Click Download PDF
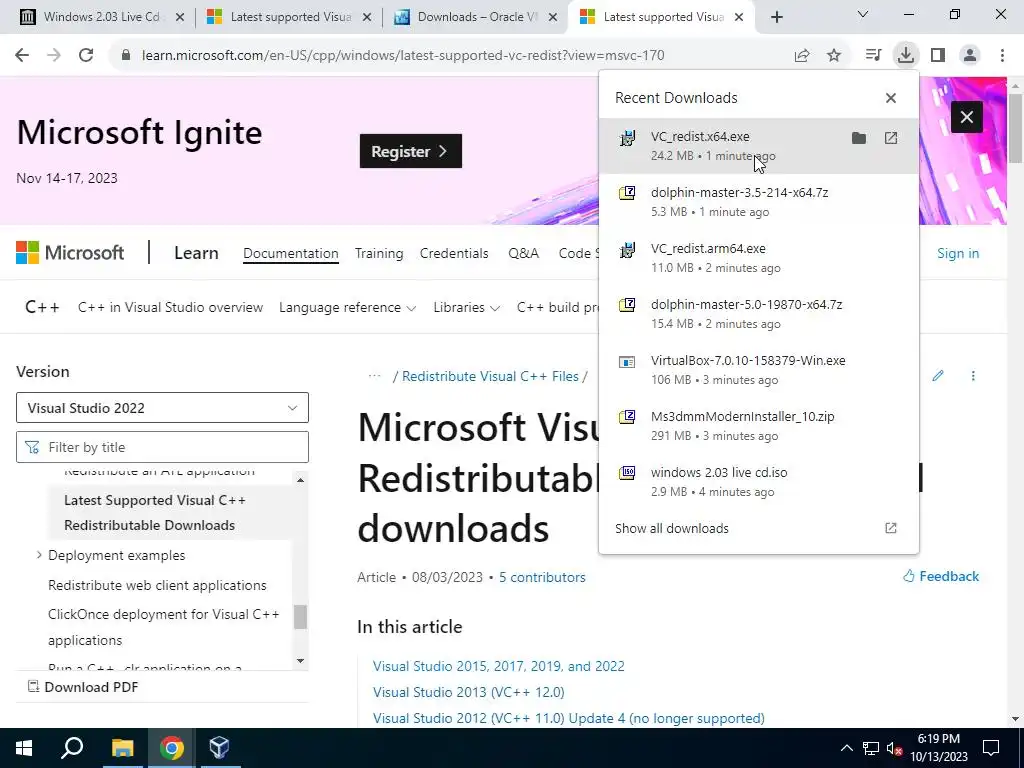The width and height of the screenshot is (1024, 768). pos(83,687)
